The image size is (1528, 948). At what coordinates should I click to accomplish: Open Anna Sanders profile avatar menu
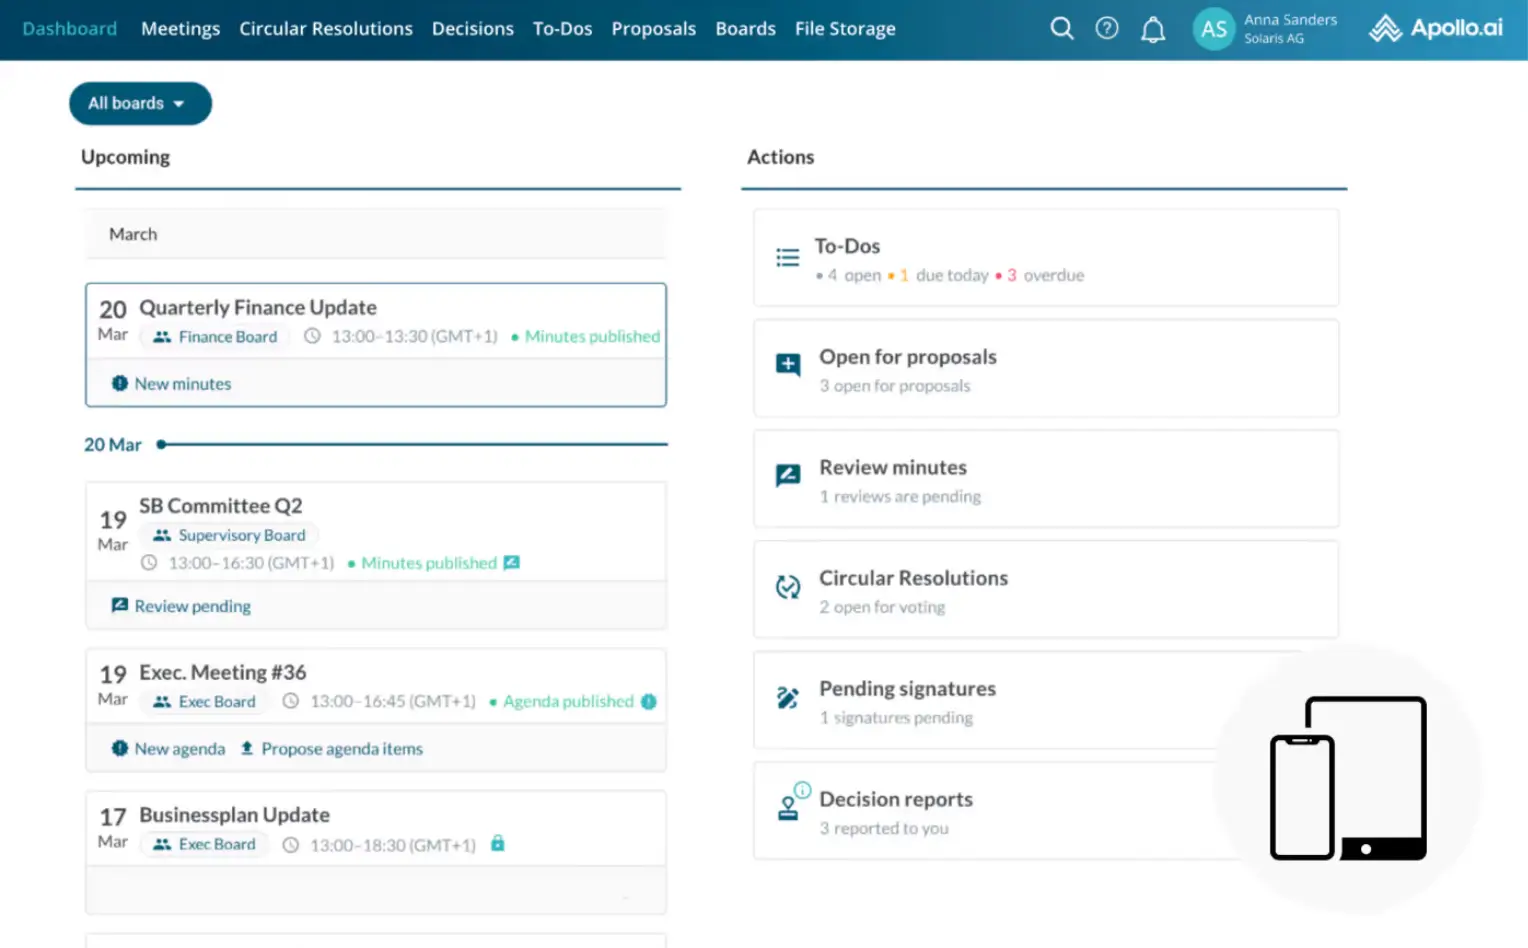pos(1214,29)
